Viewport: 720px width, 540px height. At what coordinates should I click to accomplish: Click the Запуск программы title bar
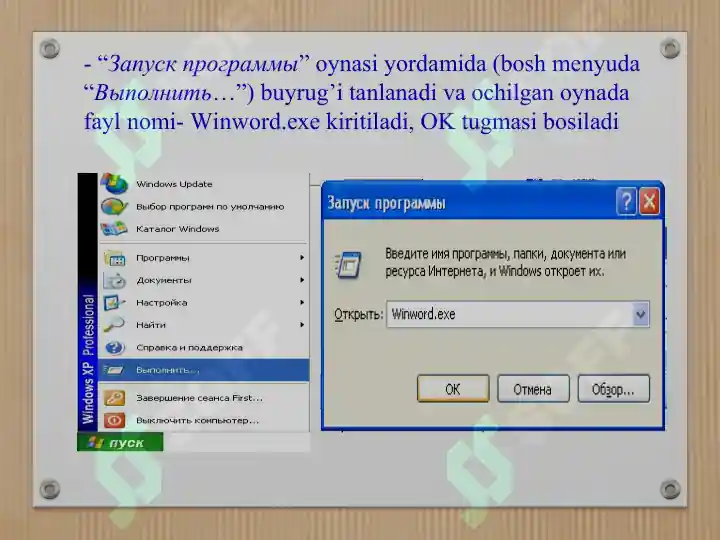point(468,202)
